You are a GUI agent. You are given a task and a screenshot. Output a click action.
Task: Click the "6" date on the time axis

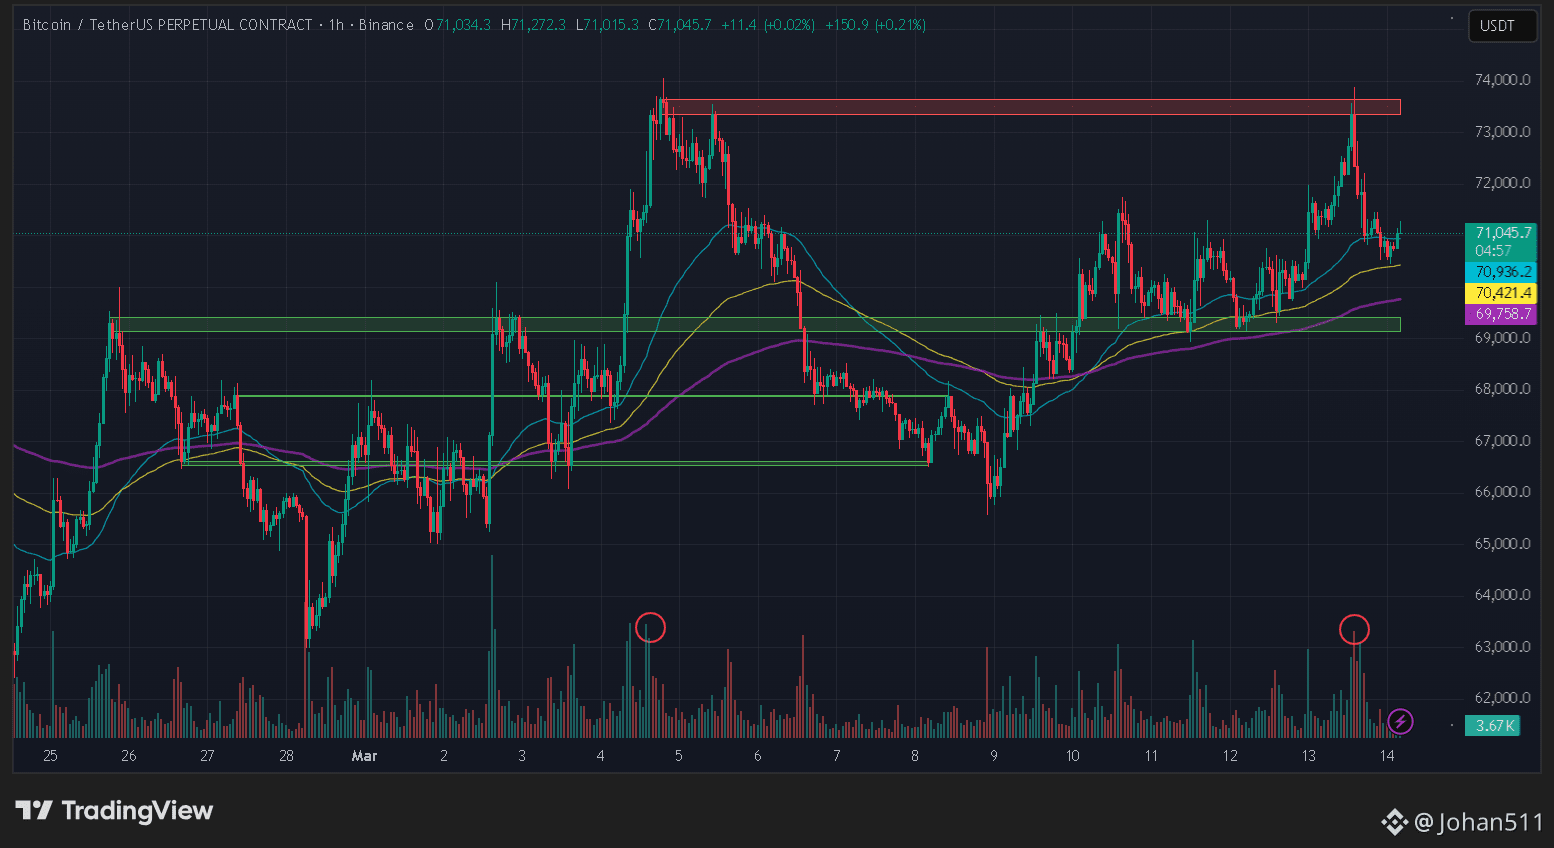pos(757,756)
